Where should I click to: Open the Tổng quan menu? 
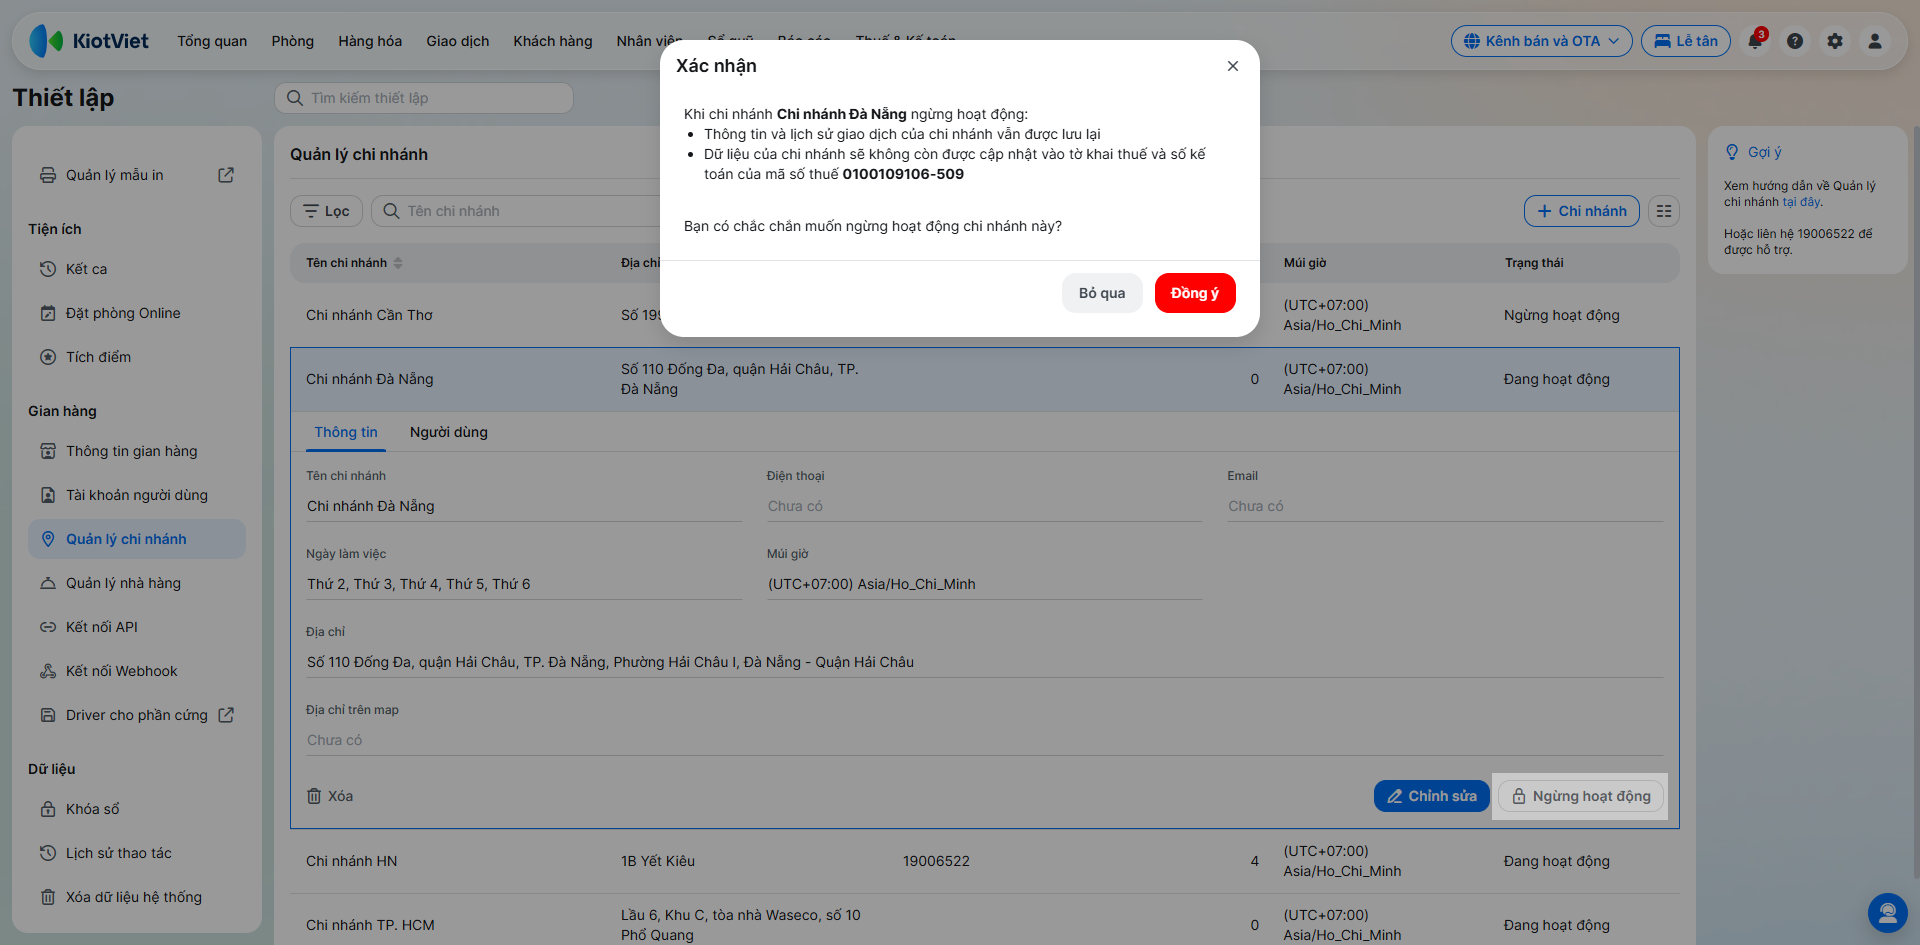[212, 41]
